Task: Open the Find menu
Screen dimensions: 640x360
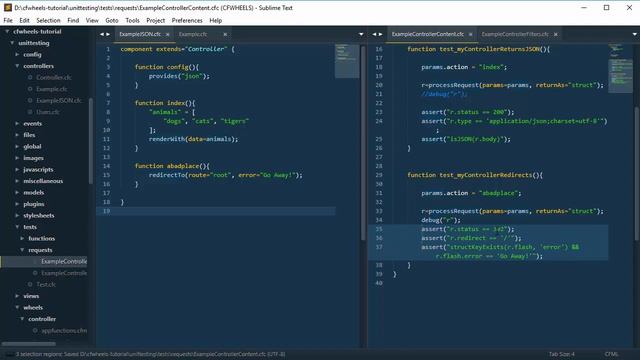Action: 73,20
